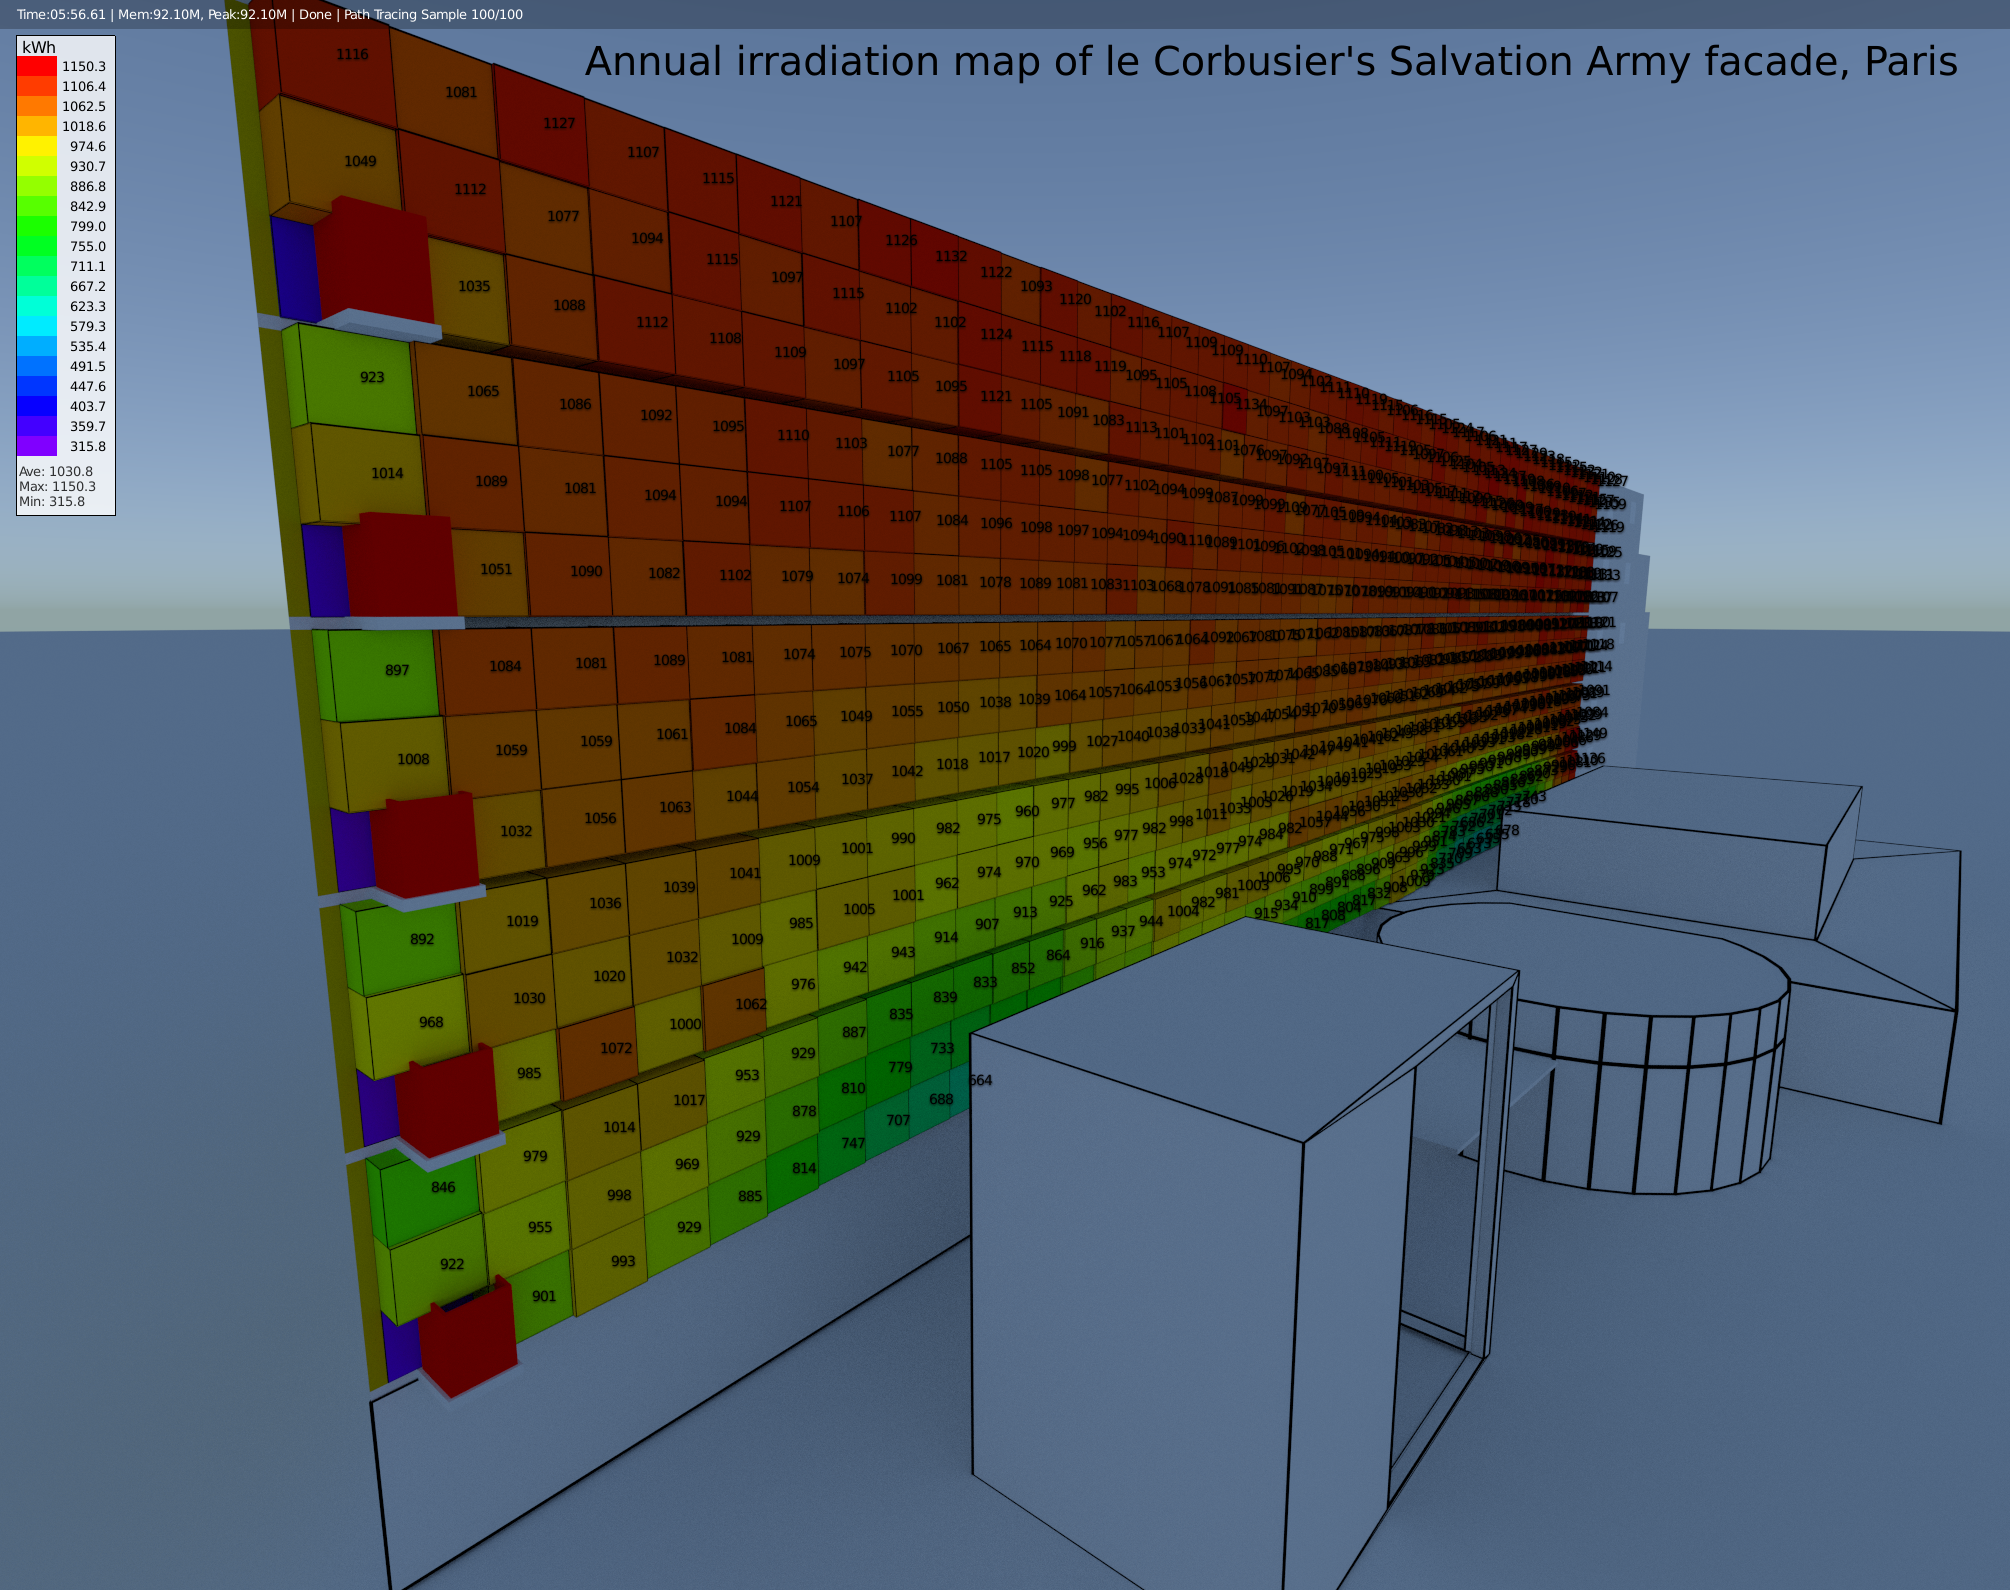Click the facade panel value 1008

(x=413, y=759)
